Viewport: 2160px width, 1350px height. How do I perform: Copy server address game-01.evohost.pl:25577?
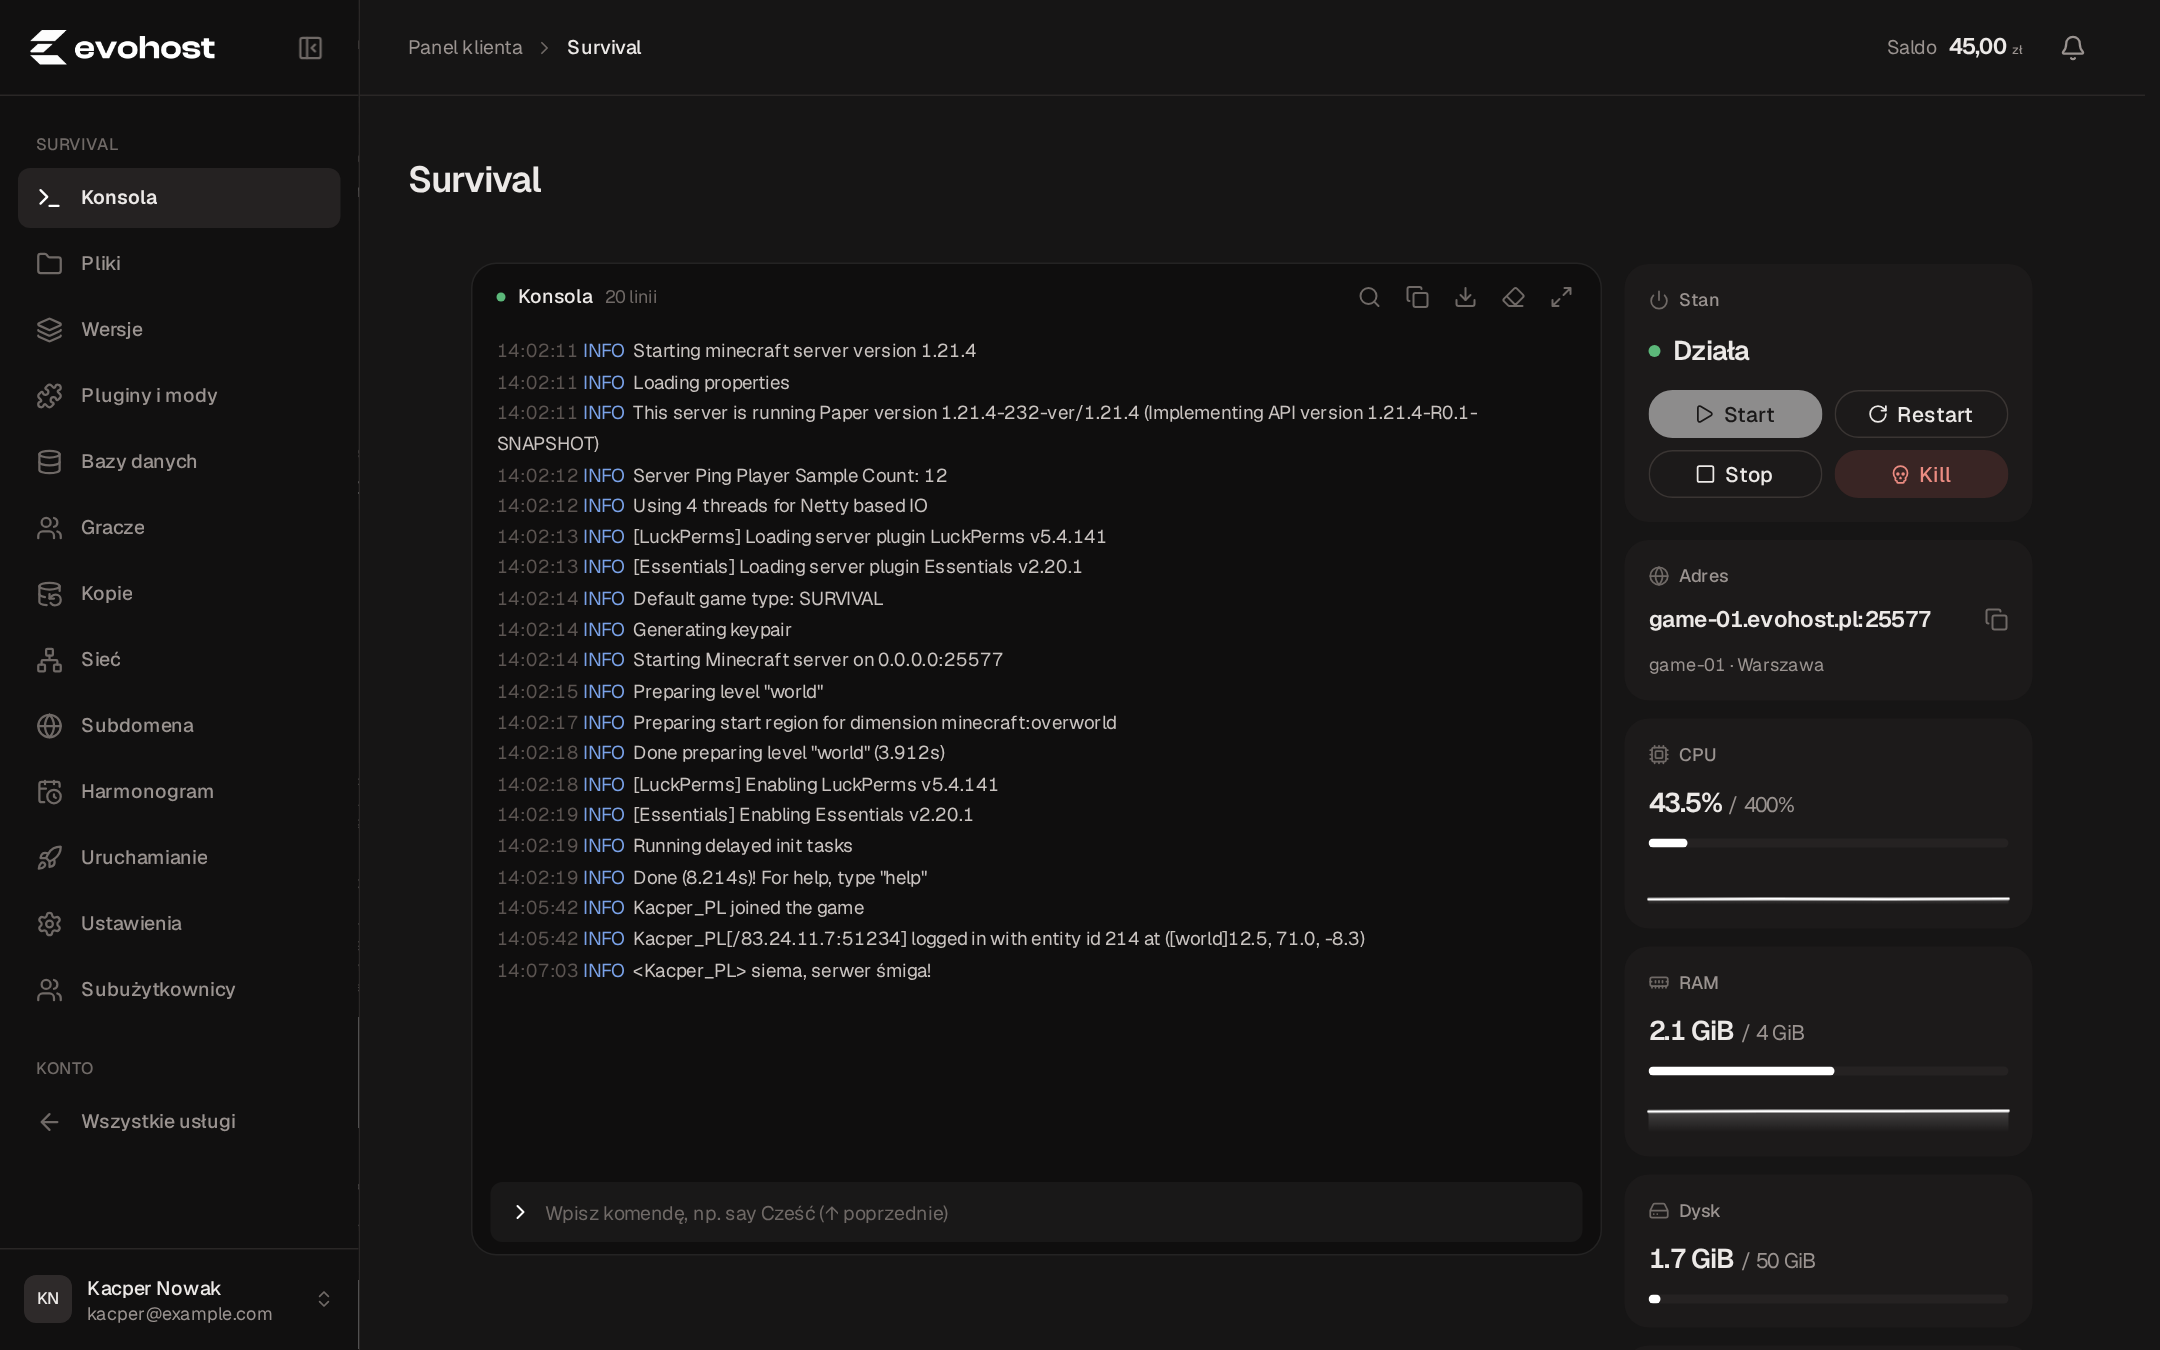[x=1996, y=620]
